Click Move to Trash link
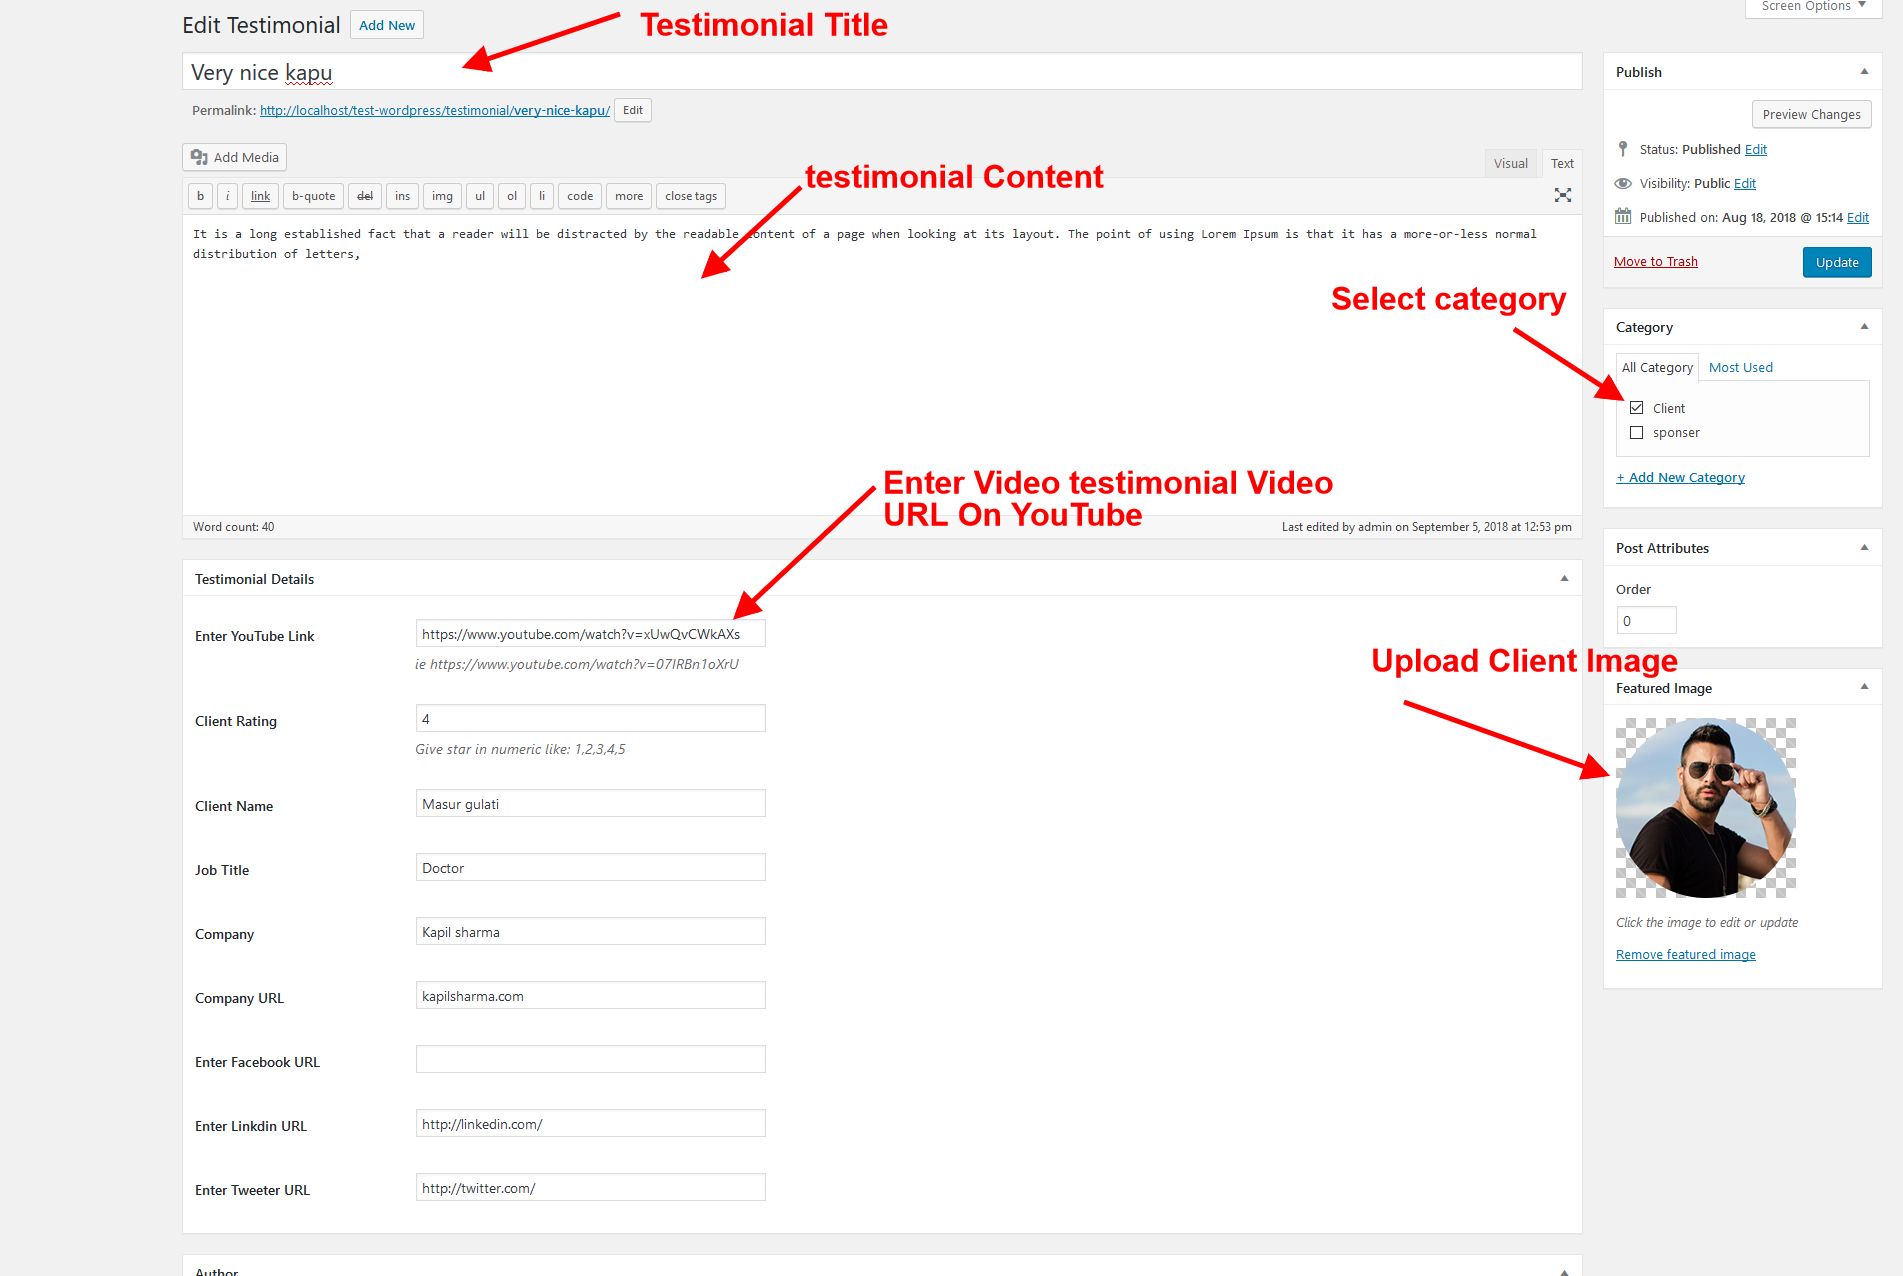 pos(1656,261)
